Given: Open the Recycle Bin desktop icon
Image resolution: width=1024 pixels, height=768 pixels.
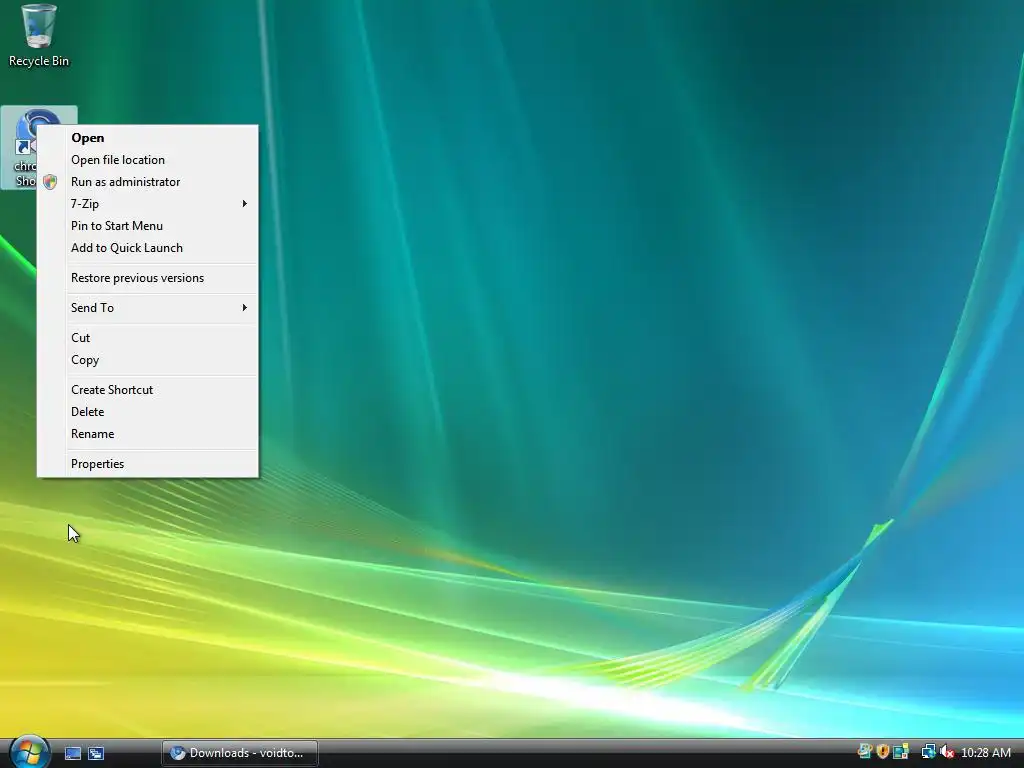Looking at the screenshot, I should pos(38,35).
